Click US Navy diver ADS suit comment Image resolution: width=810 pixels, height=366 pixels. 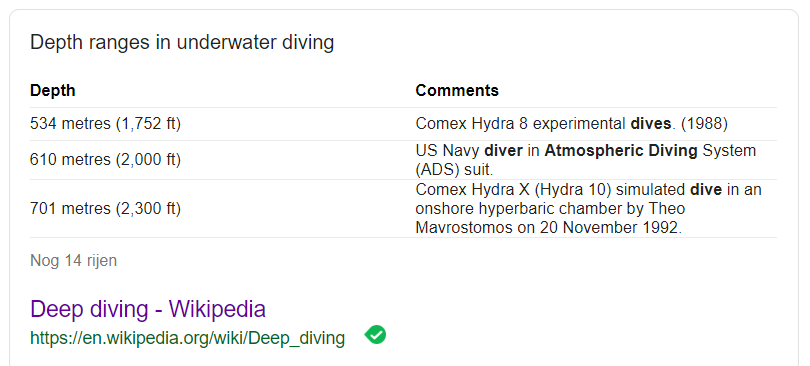click(586, 160)
